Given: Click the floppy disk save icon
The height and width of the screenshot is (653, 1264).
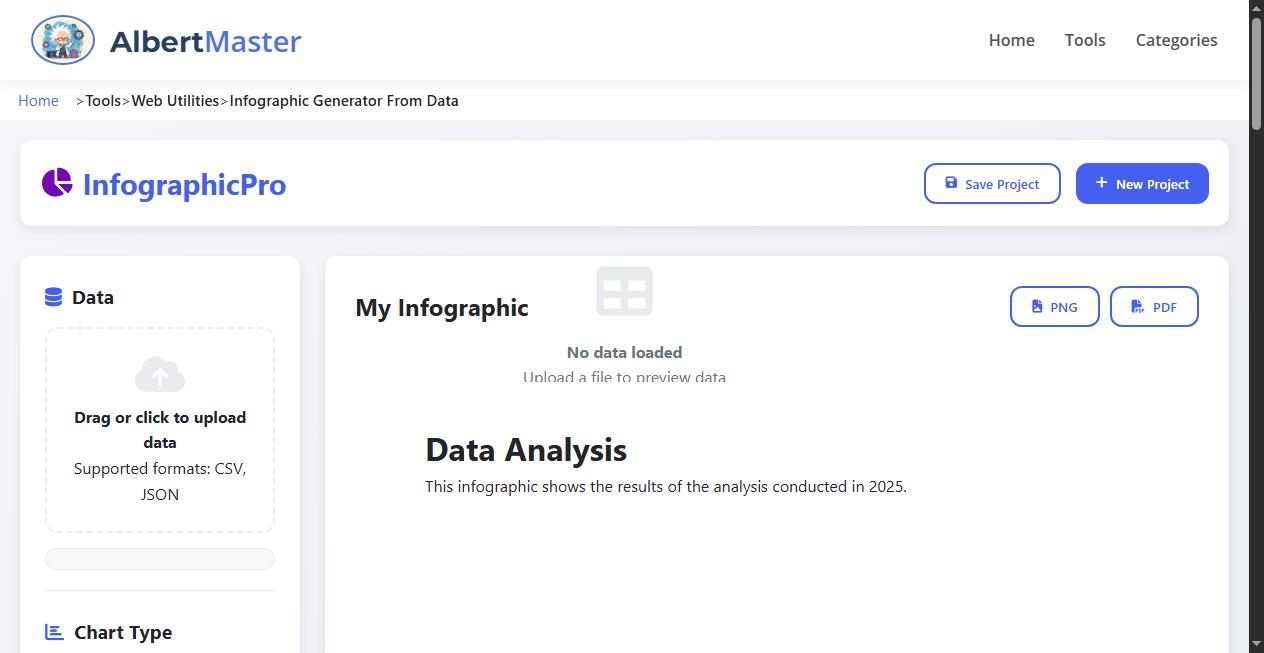Looking at the screenshot, I should pos(951,183).
